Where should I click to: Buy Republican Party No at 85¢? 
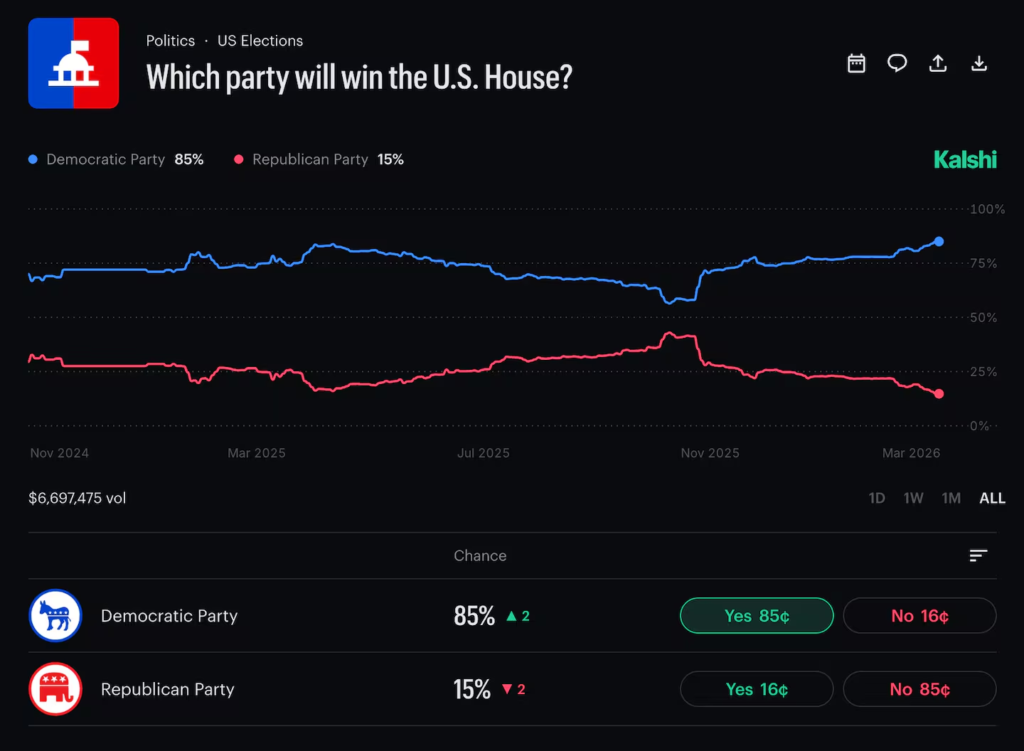point(919,689)
